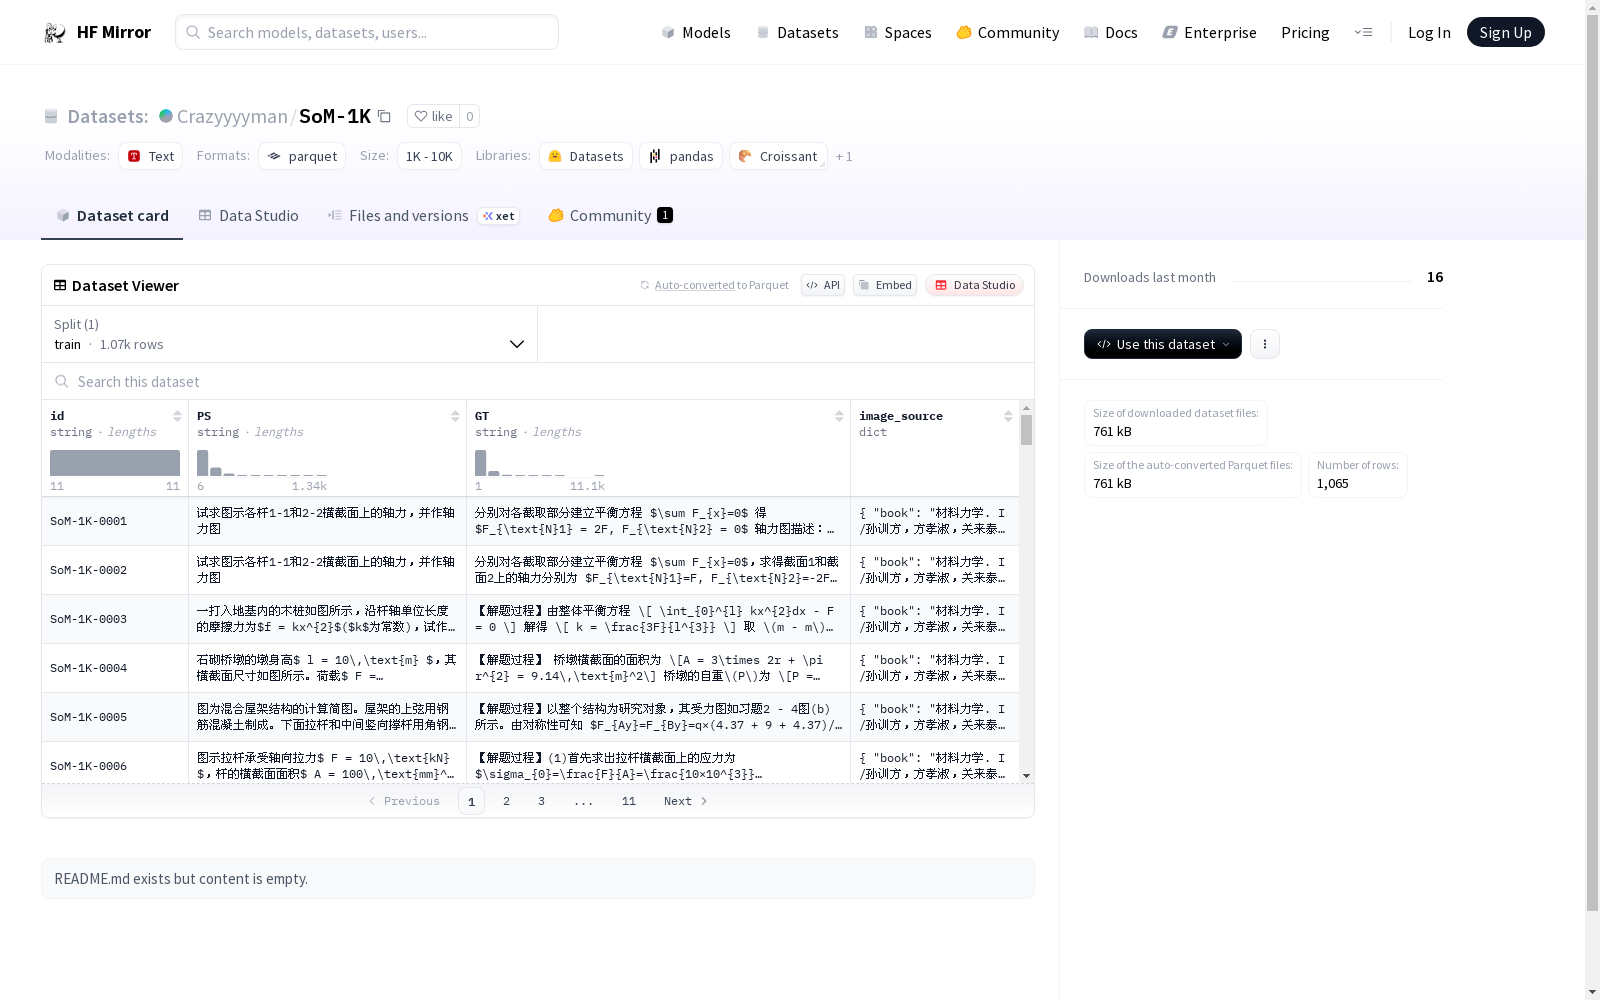The image size is (1600, 1000).
Task: Open Pricing page
Action: coord(1305,32)
